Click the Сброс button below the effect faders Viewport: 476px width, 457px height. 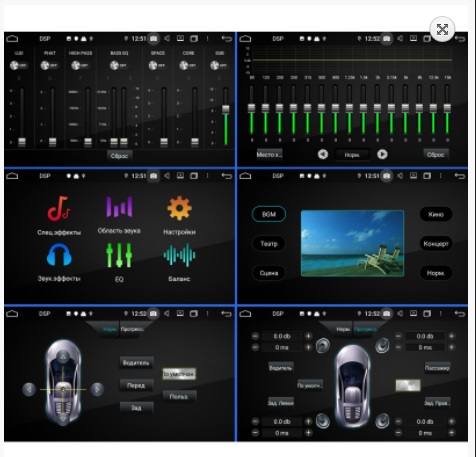(119, 156)
